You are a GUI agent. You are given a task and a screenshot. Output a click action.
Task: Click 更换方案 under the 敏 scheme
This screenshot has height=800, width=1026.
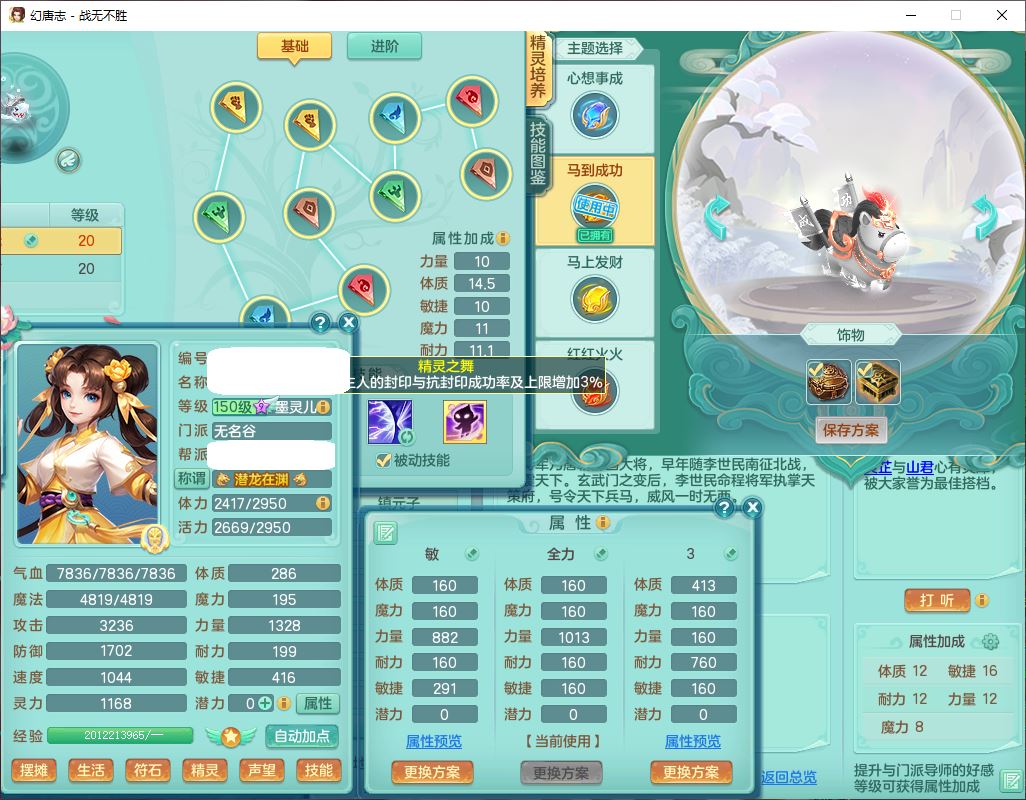tap(432, 773)
